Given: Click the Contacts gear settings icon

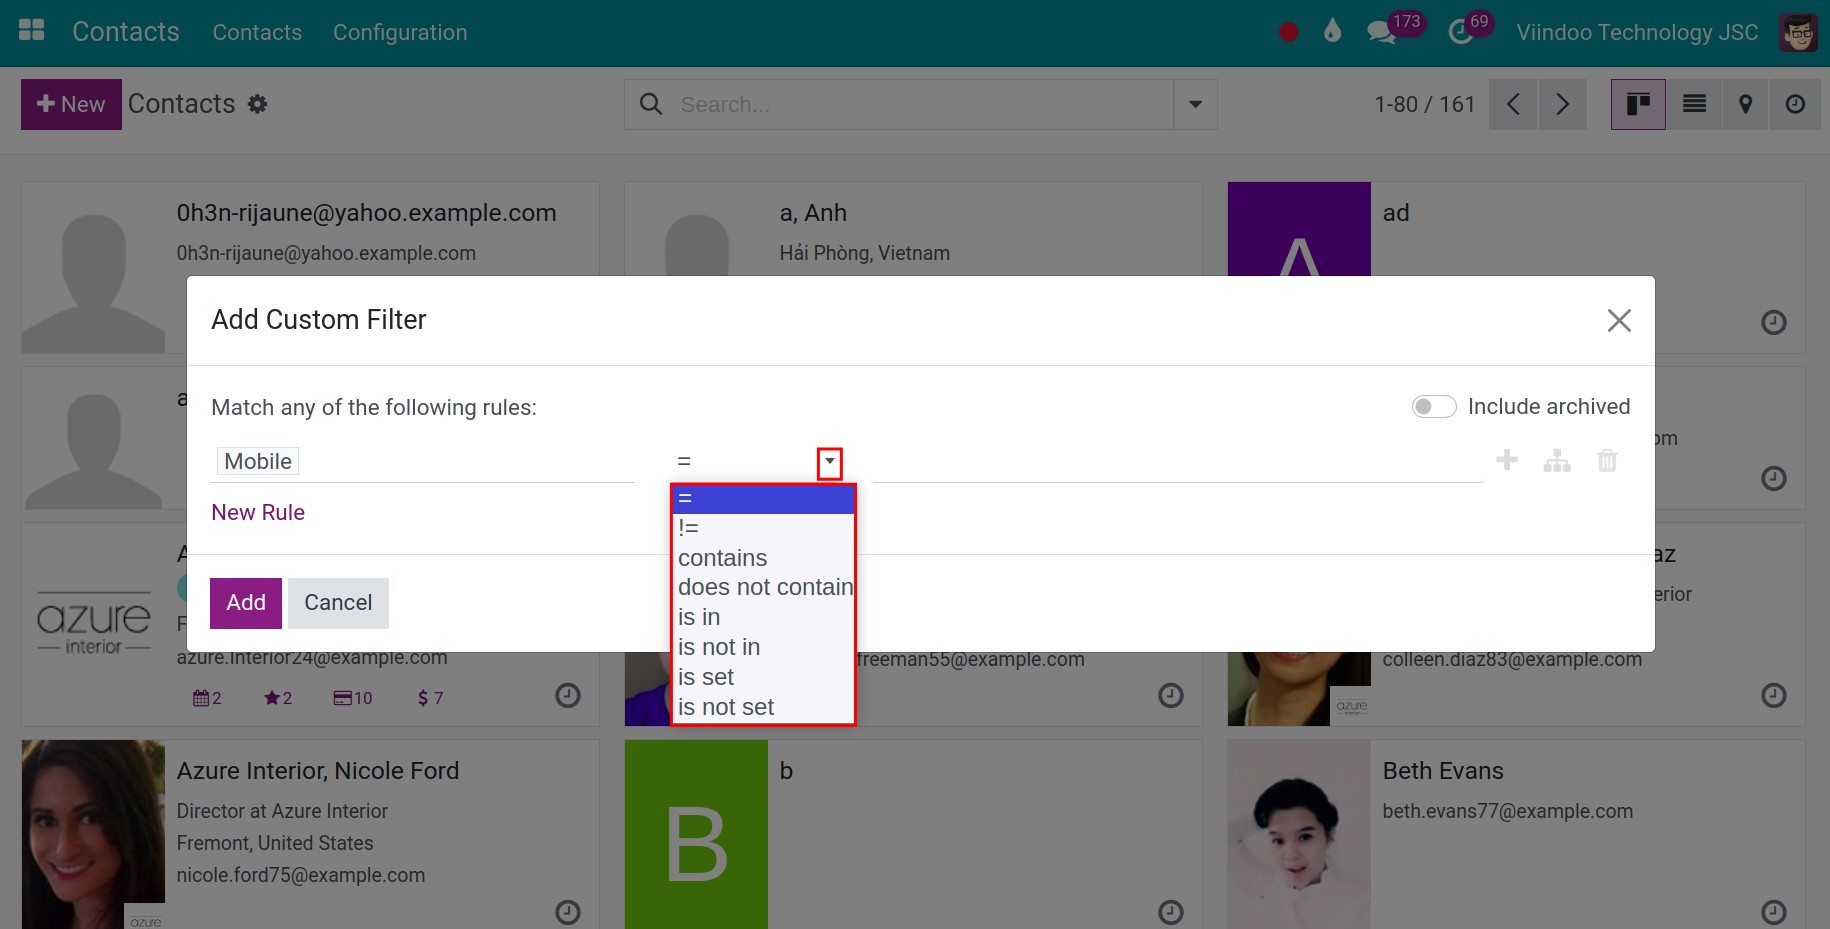Looking at the screenshot, I should click(257, 104).
